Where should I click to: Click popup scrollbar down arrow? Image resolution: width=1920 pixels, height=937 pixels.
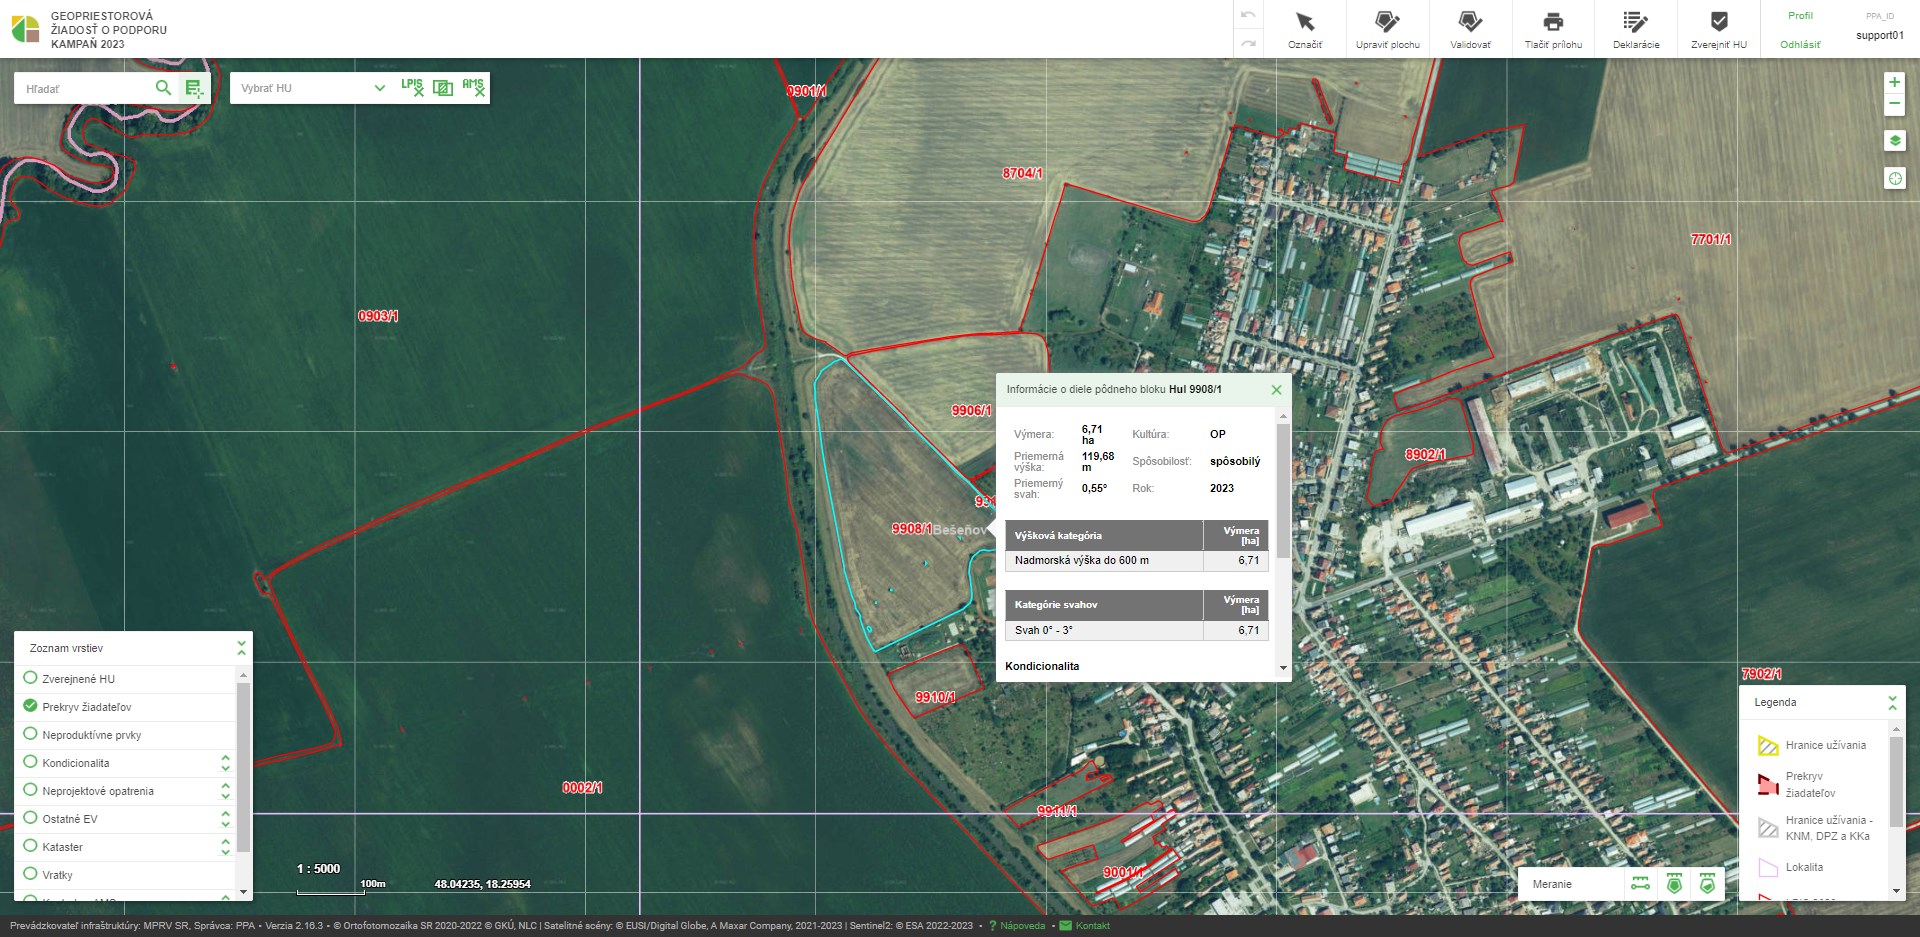pos(1283,668)
